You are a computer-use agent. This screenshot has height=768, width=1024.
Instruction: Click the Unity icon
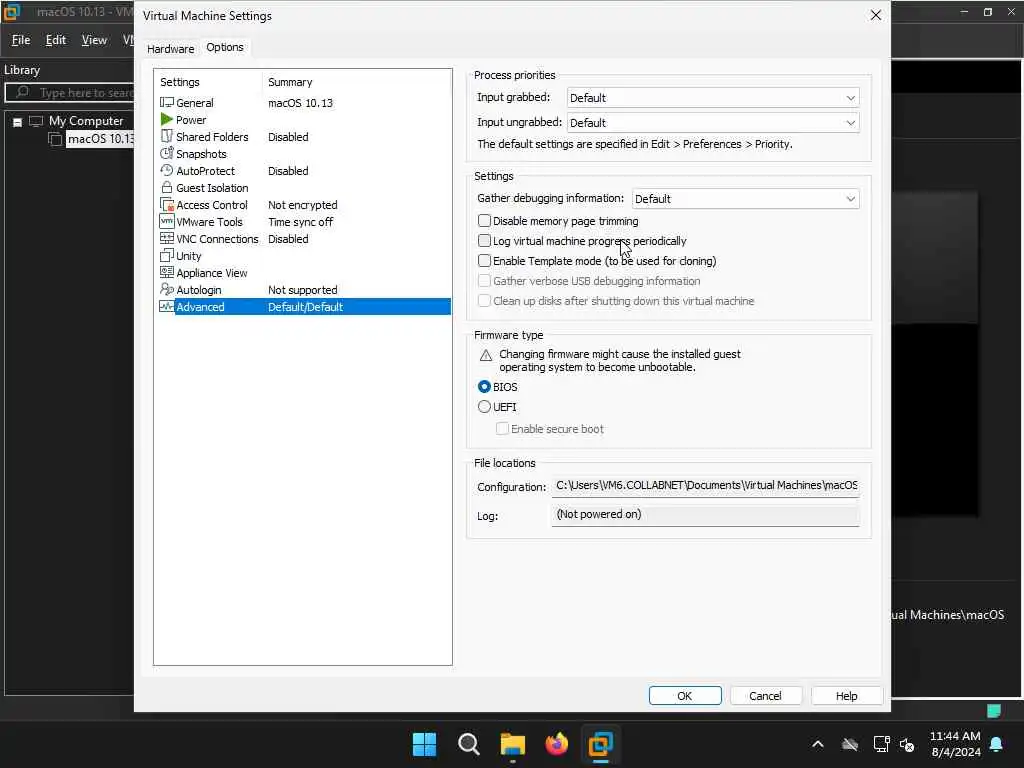click(x=167, y=255)
